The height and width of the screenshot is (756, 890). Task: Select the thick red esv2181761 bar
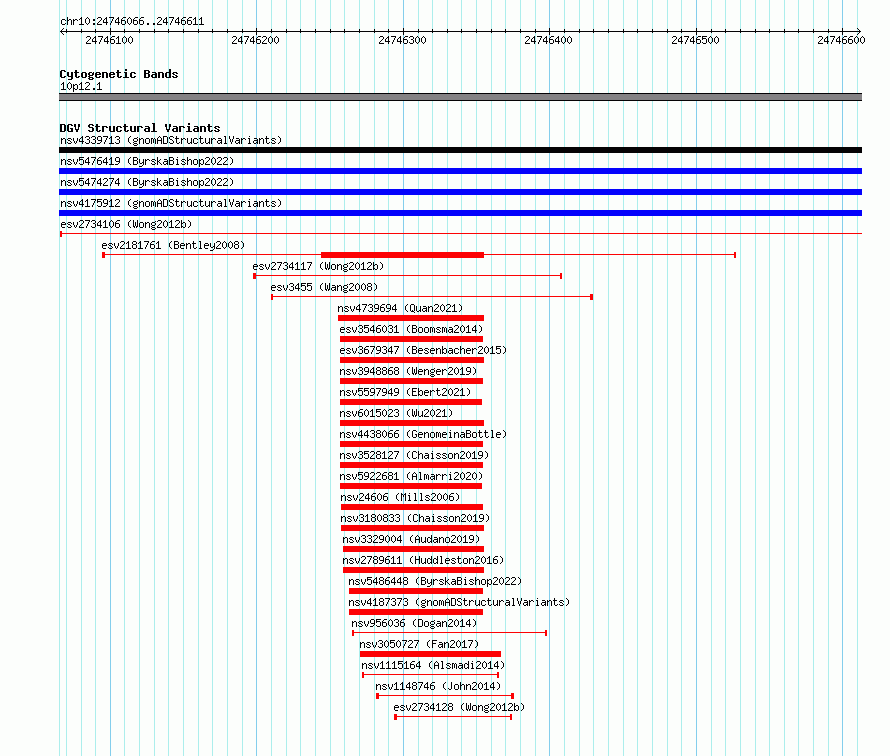coord(402,255)
